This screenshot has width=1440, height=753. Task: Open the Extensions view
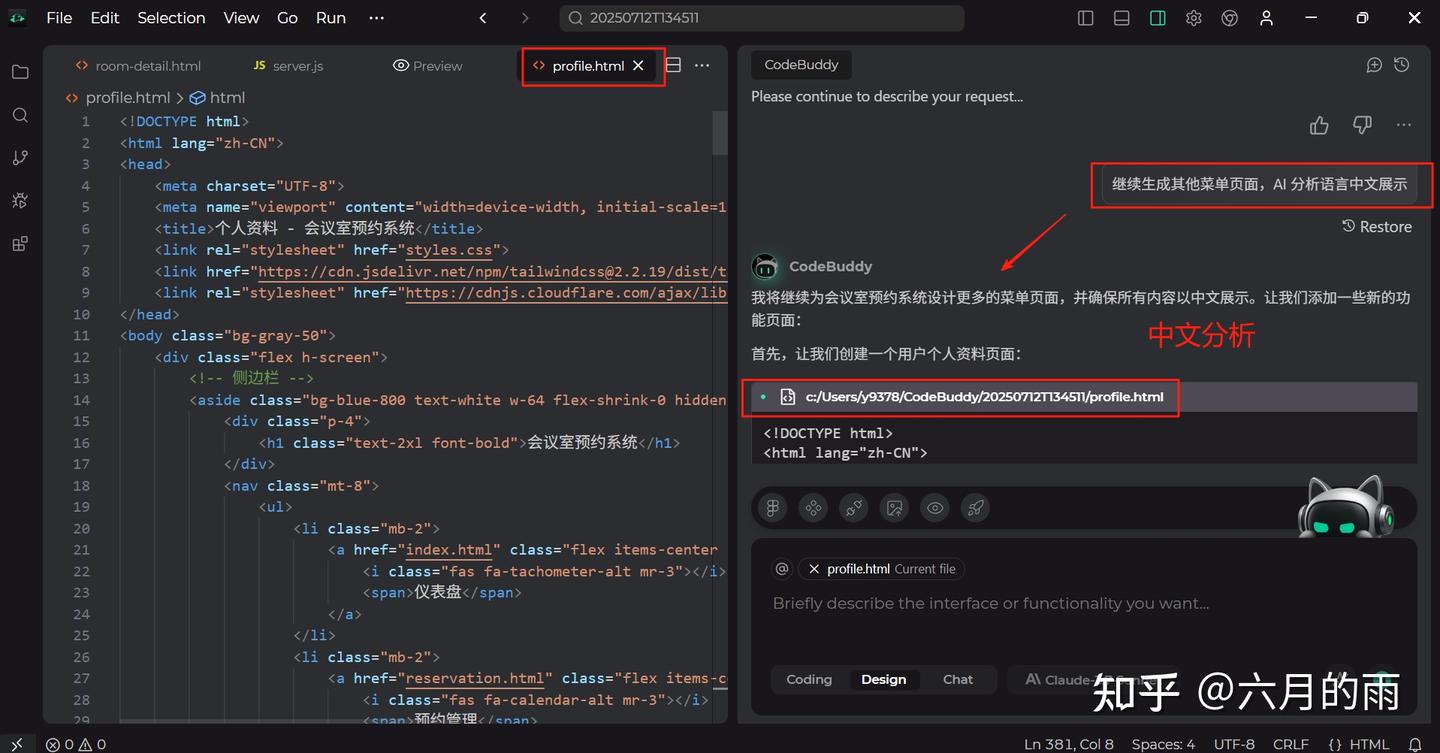click(x=20, y=244)
